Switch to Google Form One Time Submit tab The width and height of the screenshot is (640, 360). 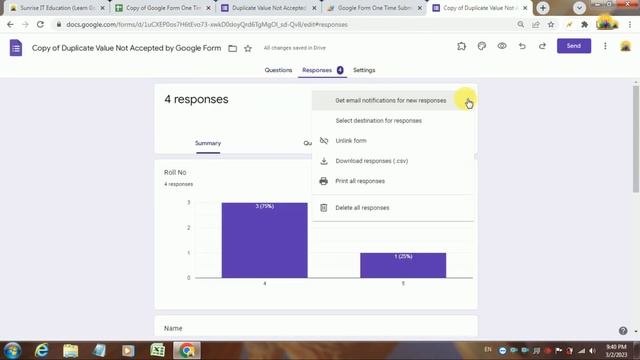click(374, 8)
